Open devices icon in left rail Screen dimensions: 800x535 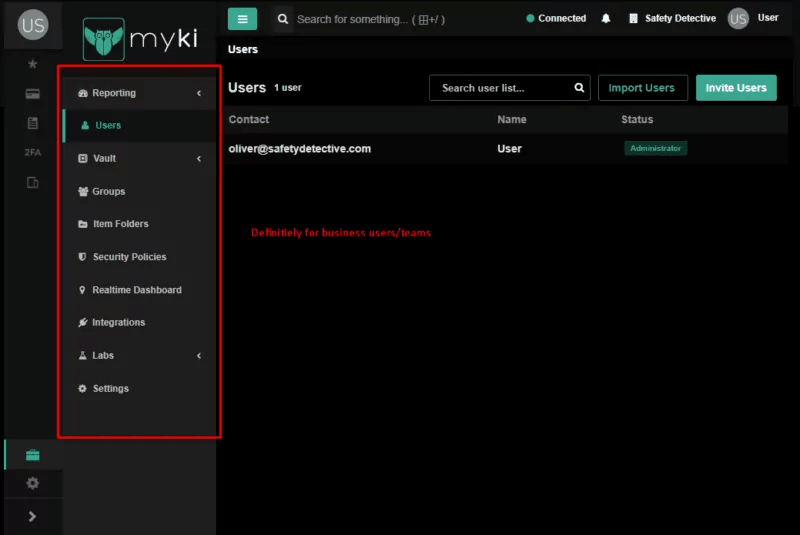click(x=33, y=183)
